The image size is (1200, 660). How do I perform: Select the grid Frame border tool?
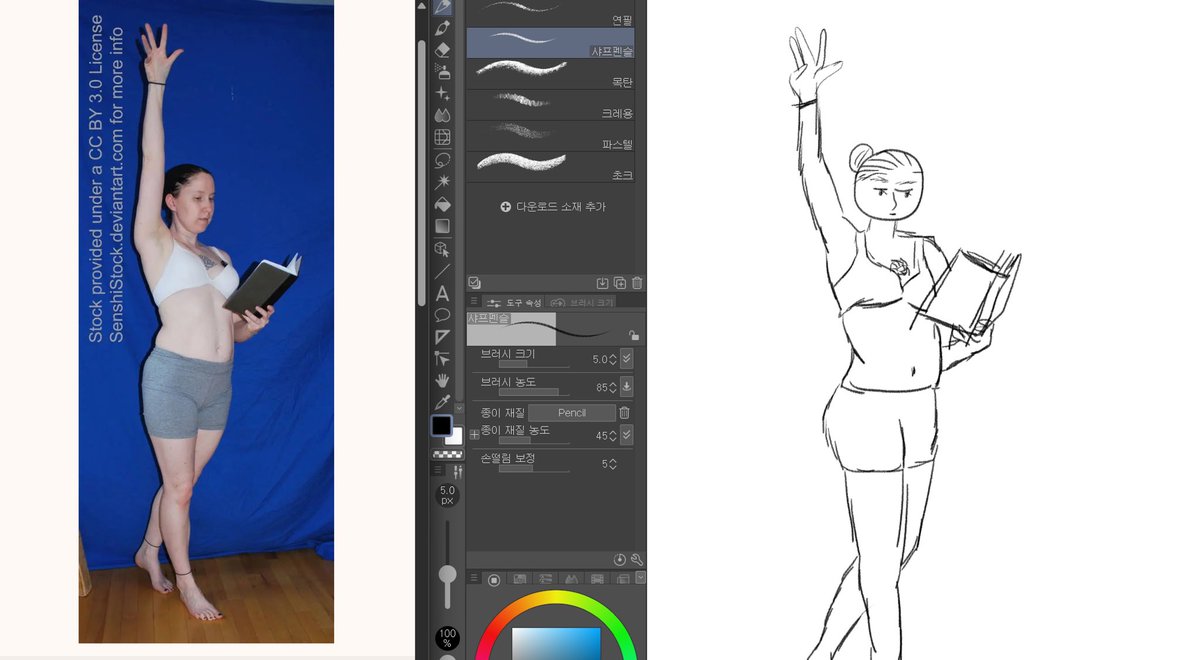point(442,137)
